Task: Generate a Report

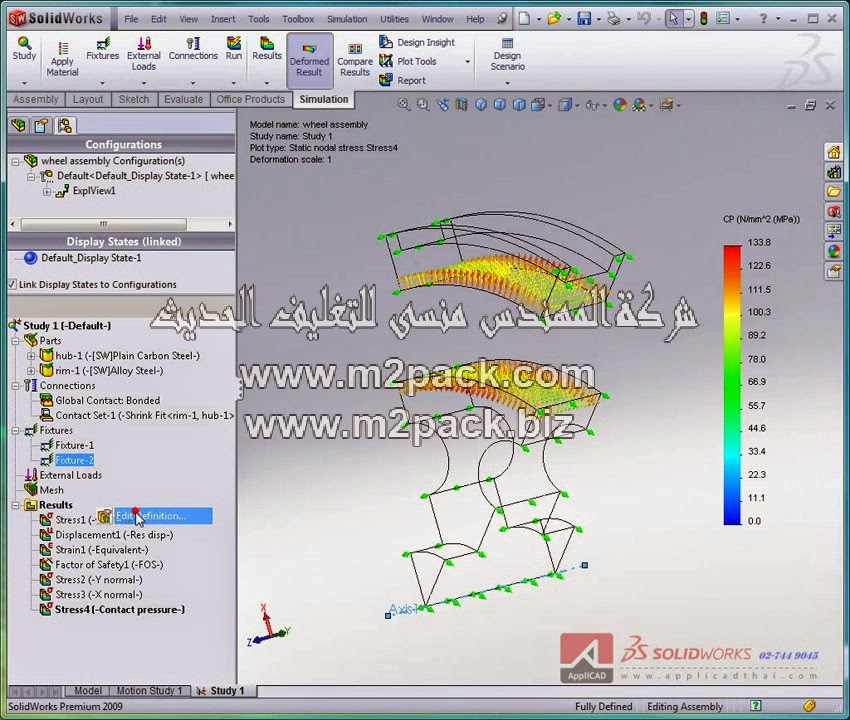Action: [402, 80]
